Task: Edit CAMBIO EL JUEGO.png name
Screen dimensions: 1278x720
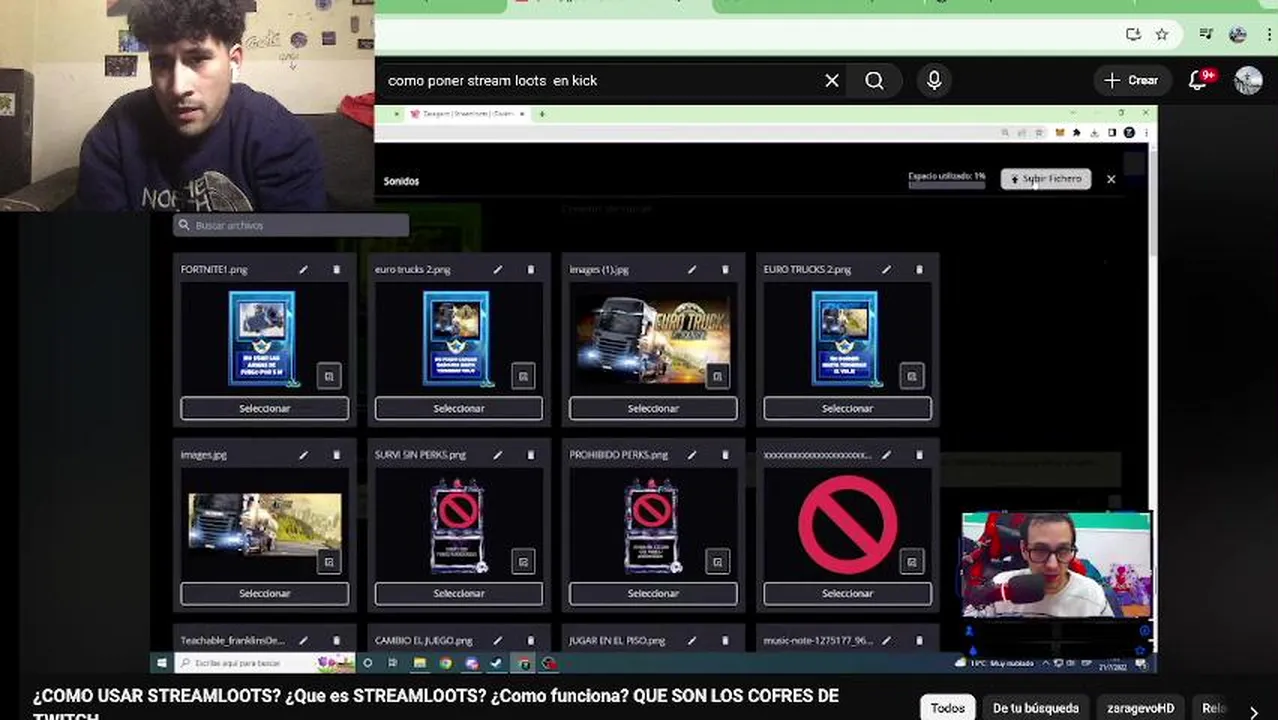Action: tap(497, 640)
